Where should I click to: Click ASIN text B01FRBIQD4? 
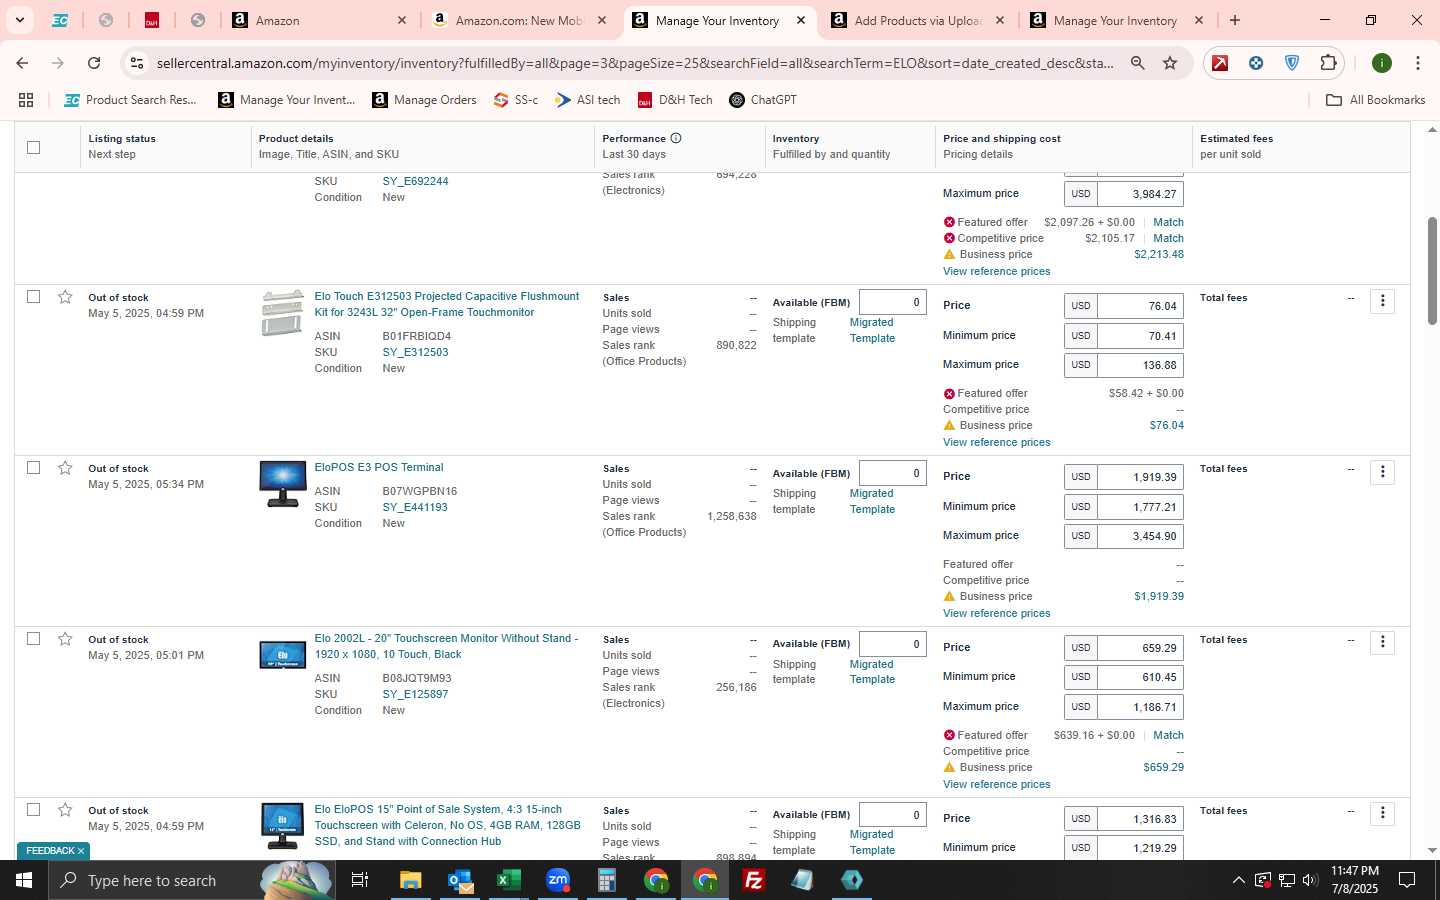tap(416, 336)
